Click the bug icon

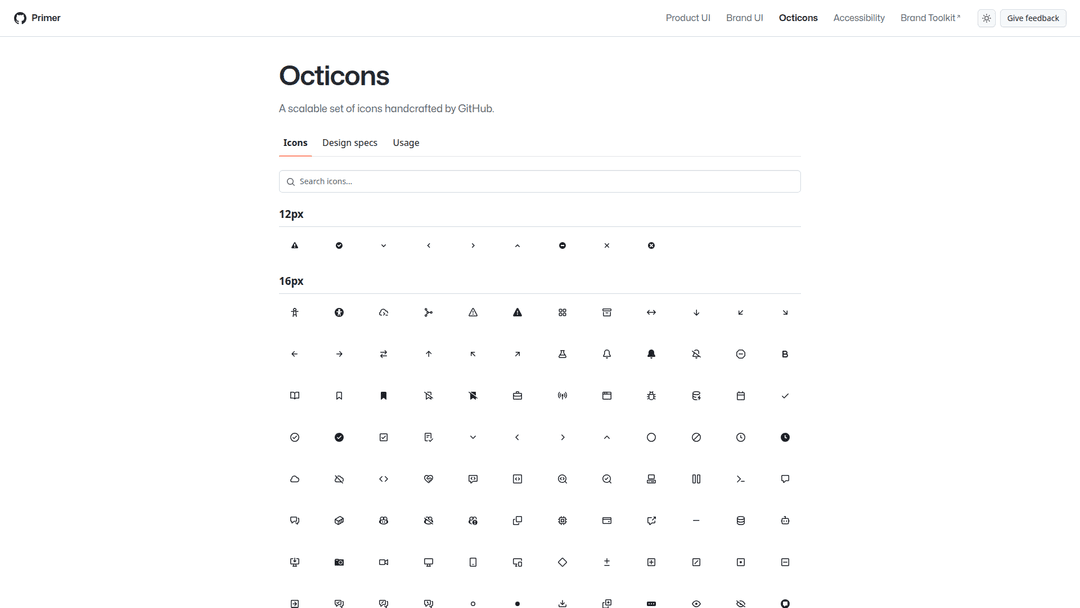tap(651, 396)
